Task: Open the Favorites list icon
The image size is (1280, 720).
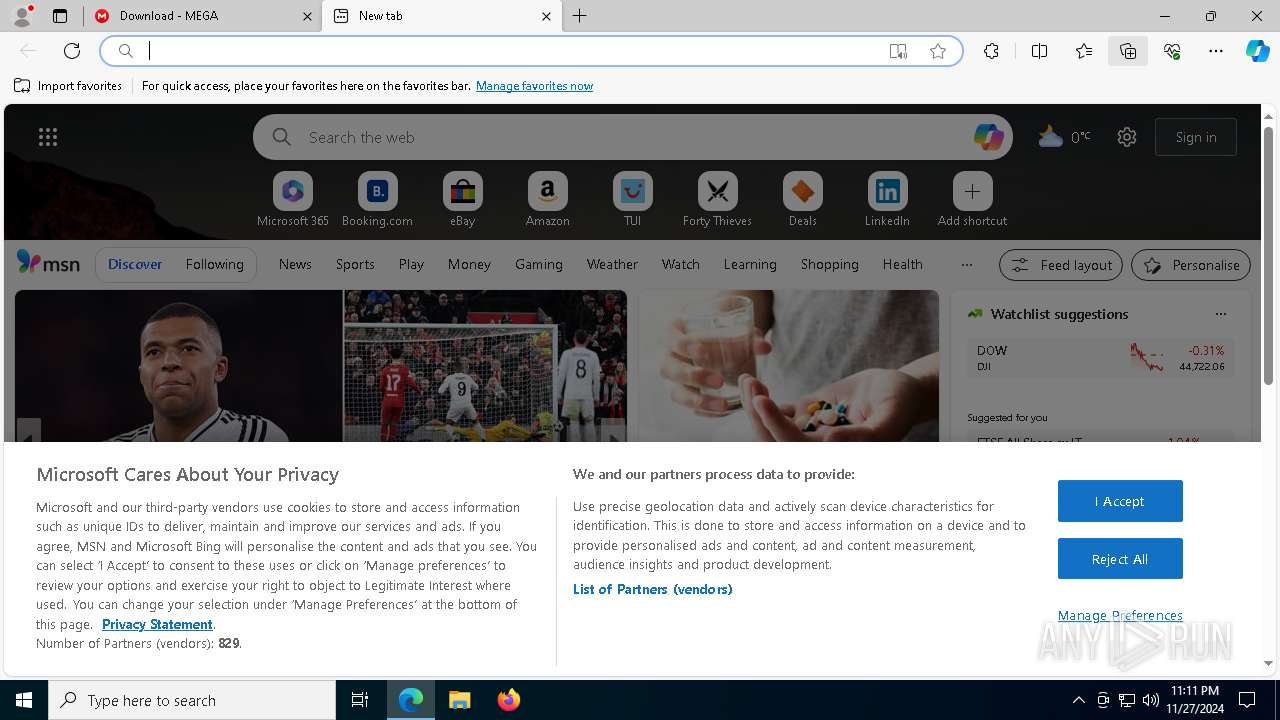Action: pos(1084,51)
